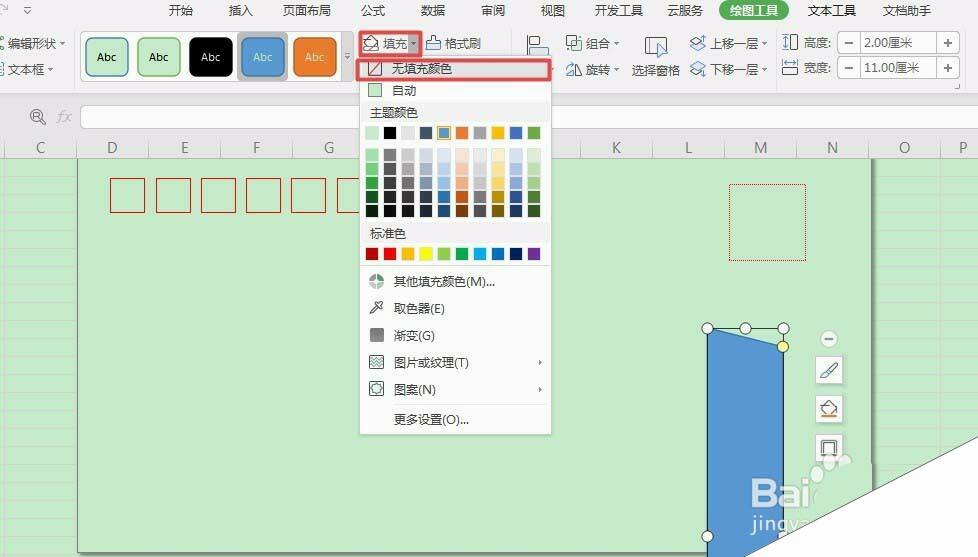The height and width of the screenshot is (557, 978).
Task: Increase 高度 height with plus
Action: coord(948,42)
